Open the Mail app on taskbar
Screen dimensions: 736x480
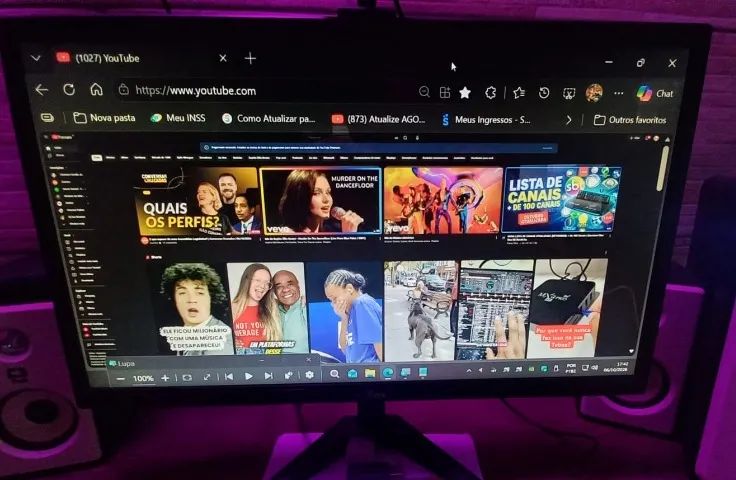click(352, 373)
